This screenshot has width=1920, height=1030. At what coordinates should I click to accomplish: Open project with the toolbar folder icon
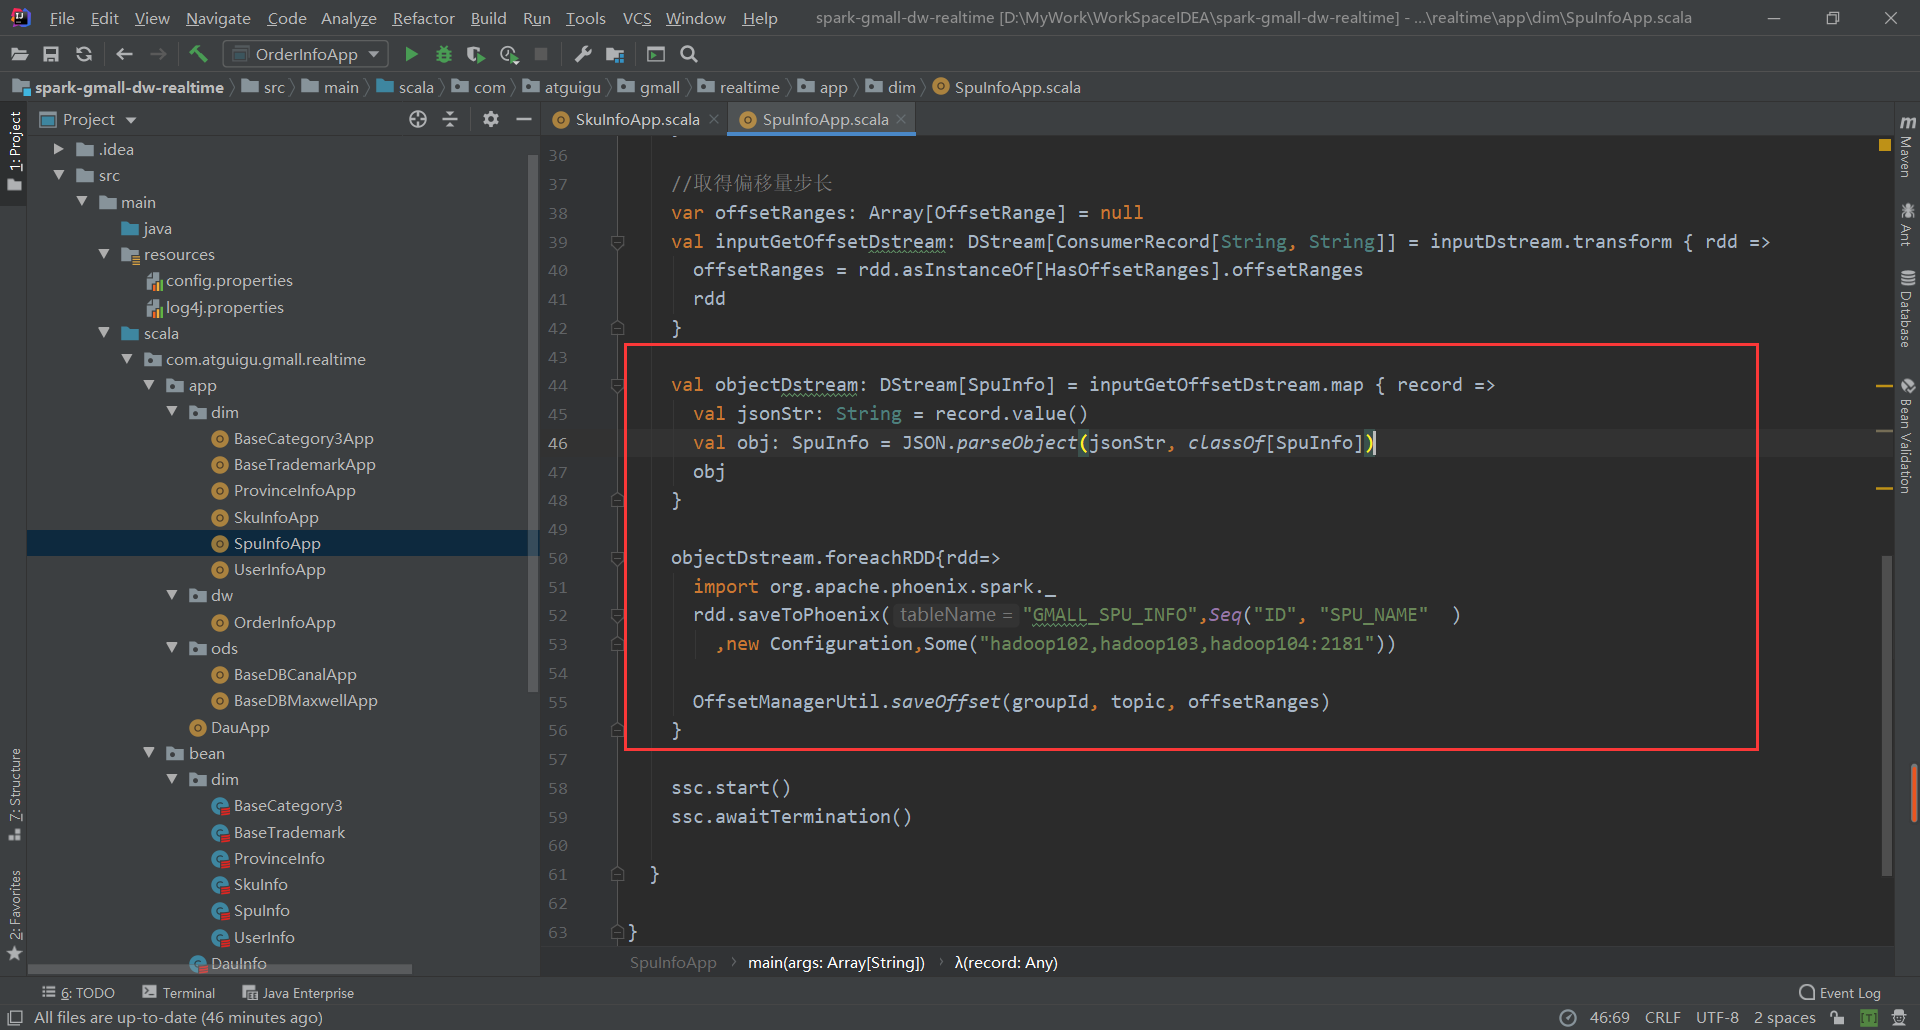[19, 54]
